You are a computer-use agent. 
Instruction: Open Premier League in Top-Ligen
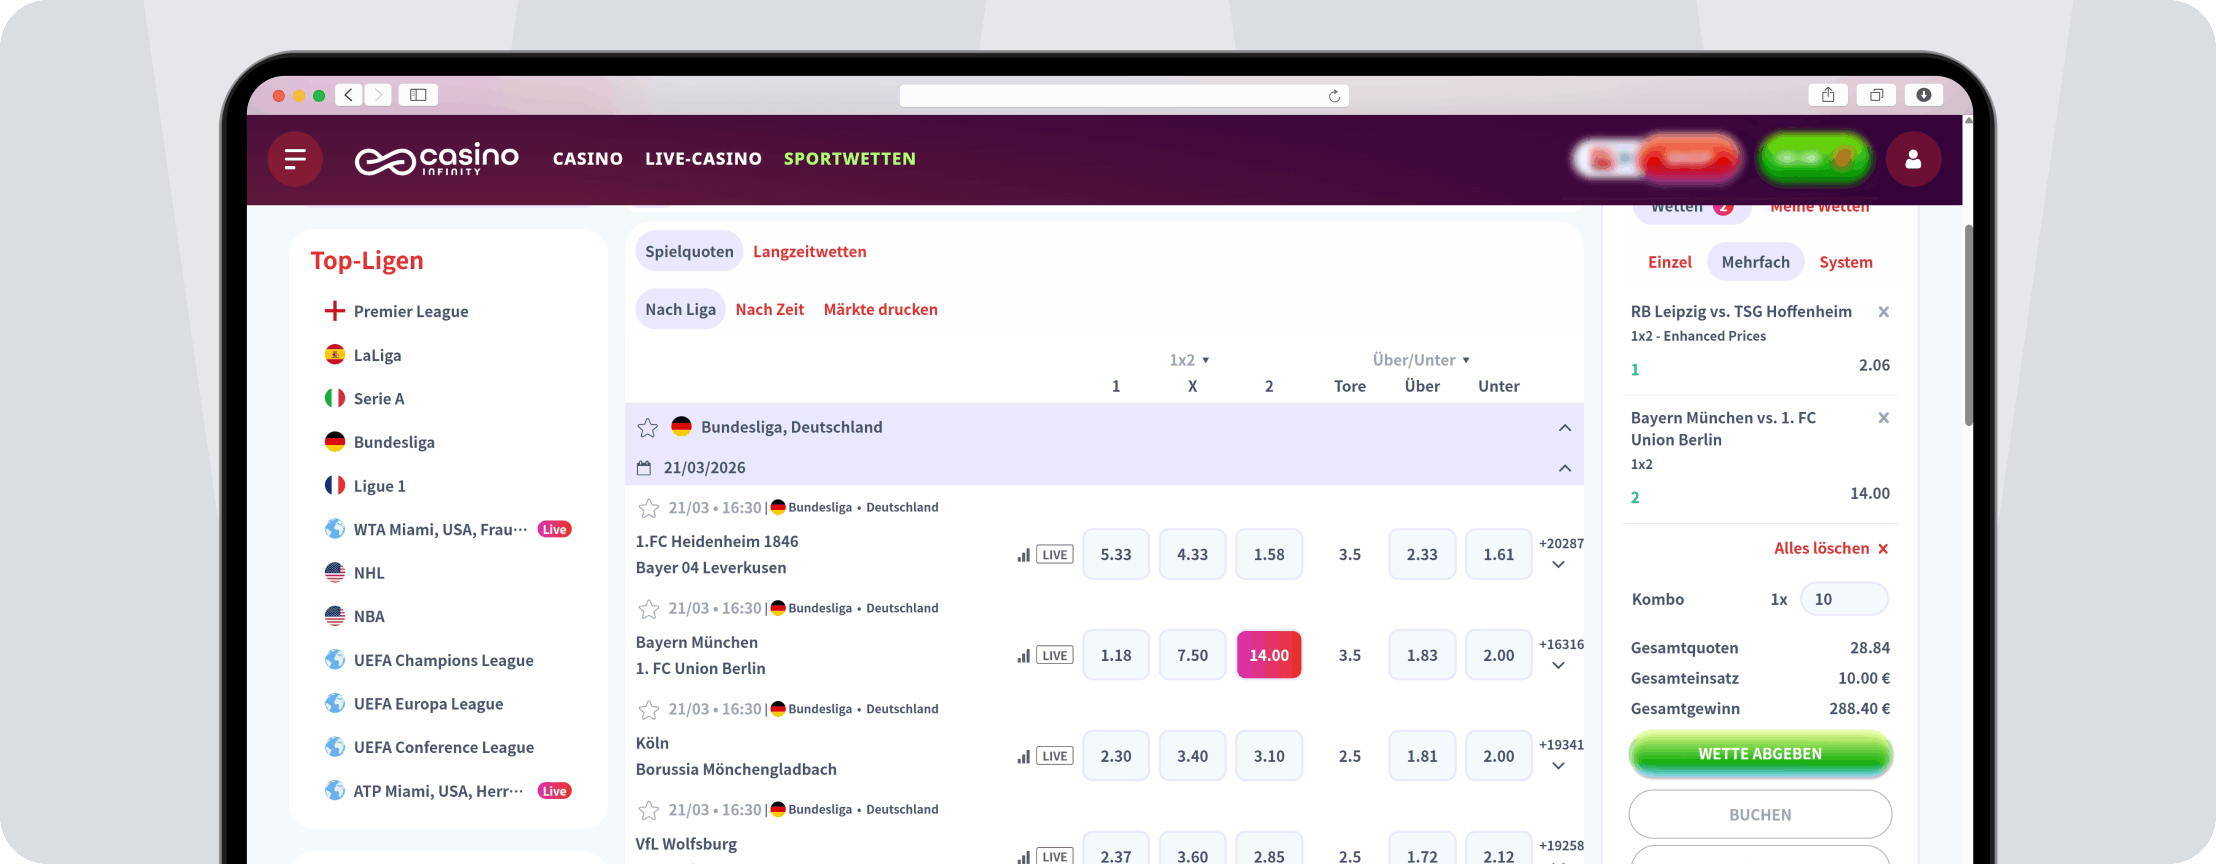point(411,312)
